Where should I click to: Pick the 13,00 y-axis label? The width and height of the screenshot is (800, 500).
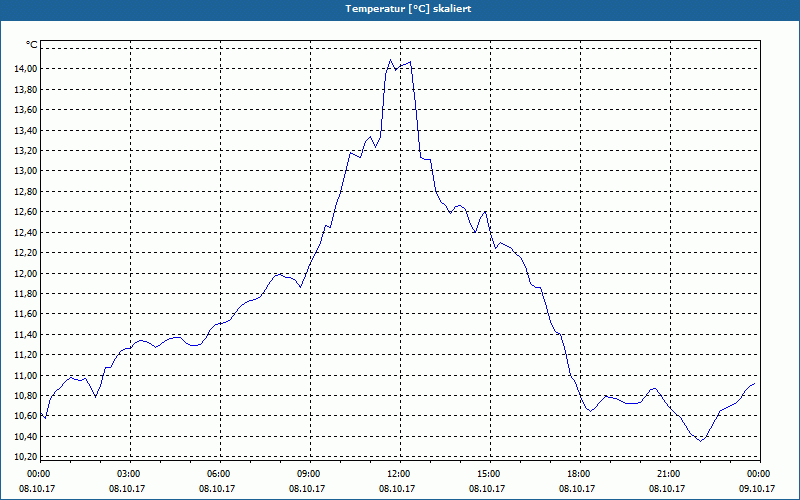pyautogui.click(x=25, y=171)
